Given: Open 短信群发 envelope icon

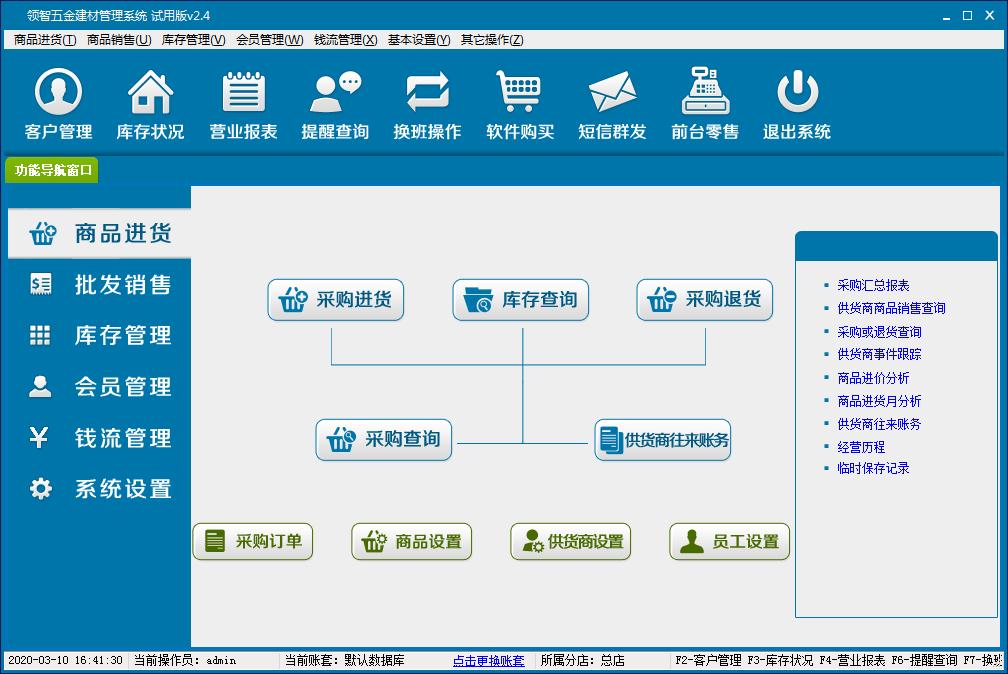Looking at the screenshot, I should (612, 104).
